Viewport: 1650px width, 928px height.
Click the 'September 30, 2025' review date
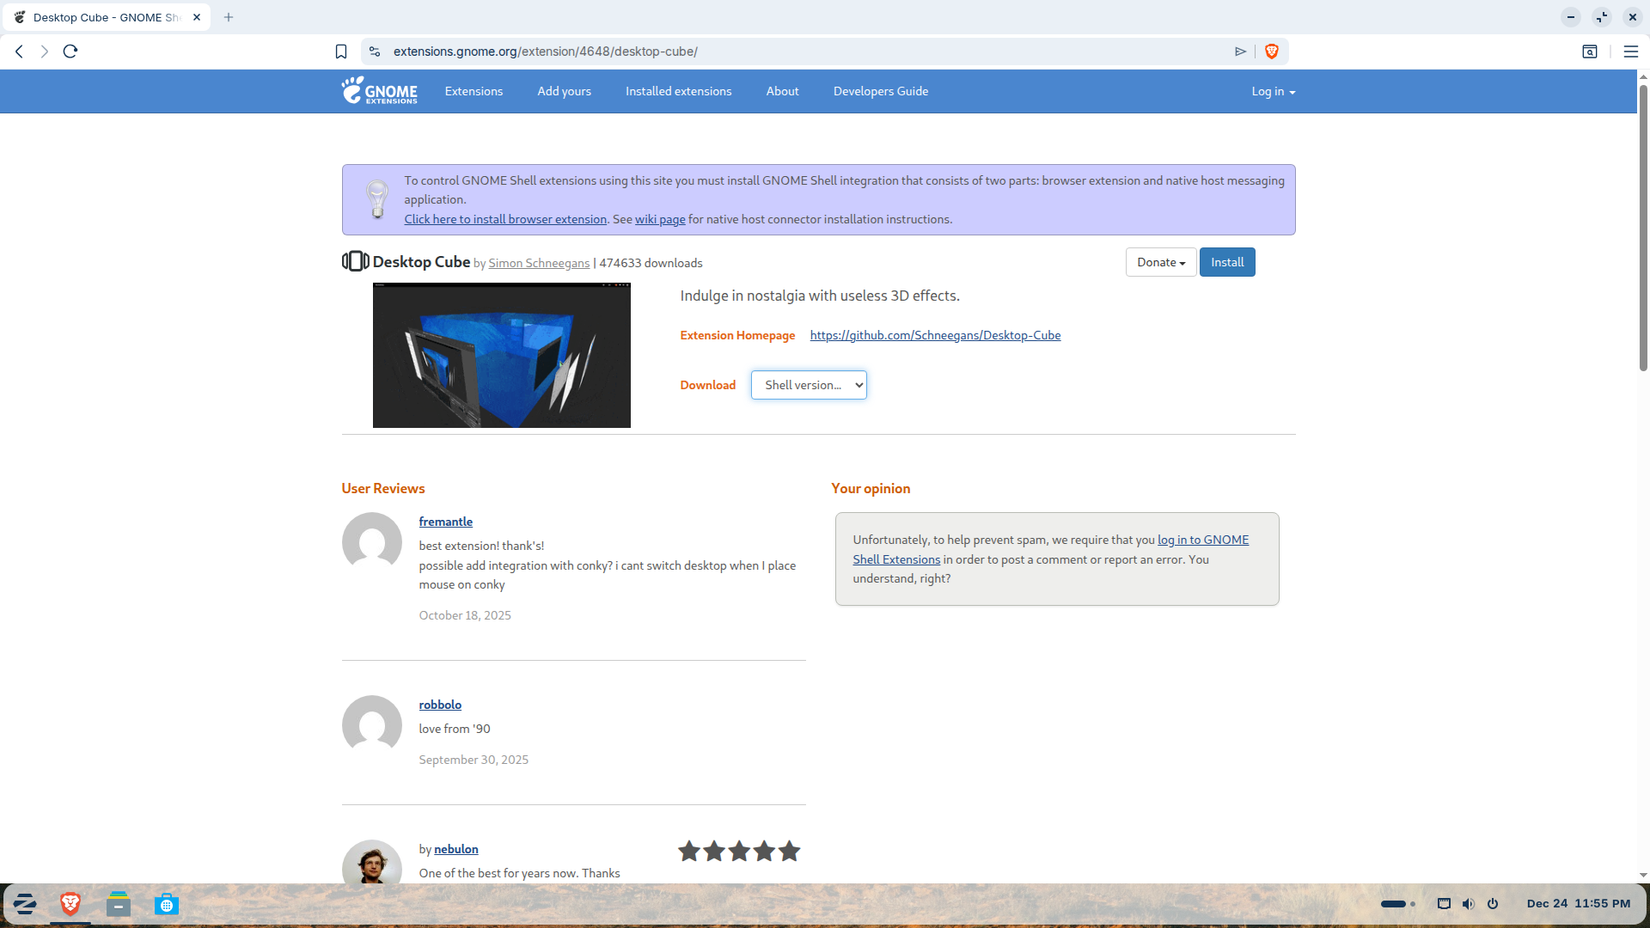(474, 760)
